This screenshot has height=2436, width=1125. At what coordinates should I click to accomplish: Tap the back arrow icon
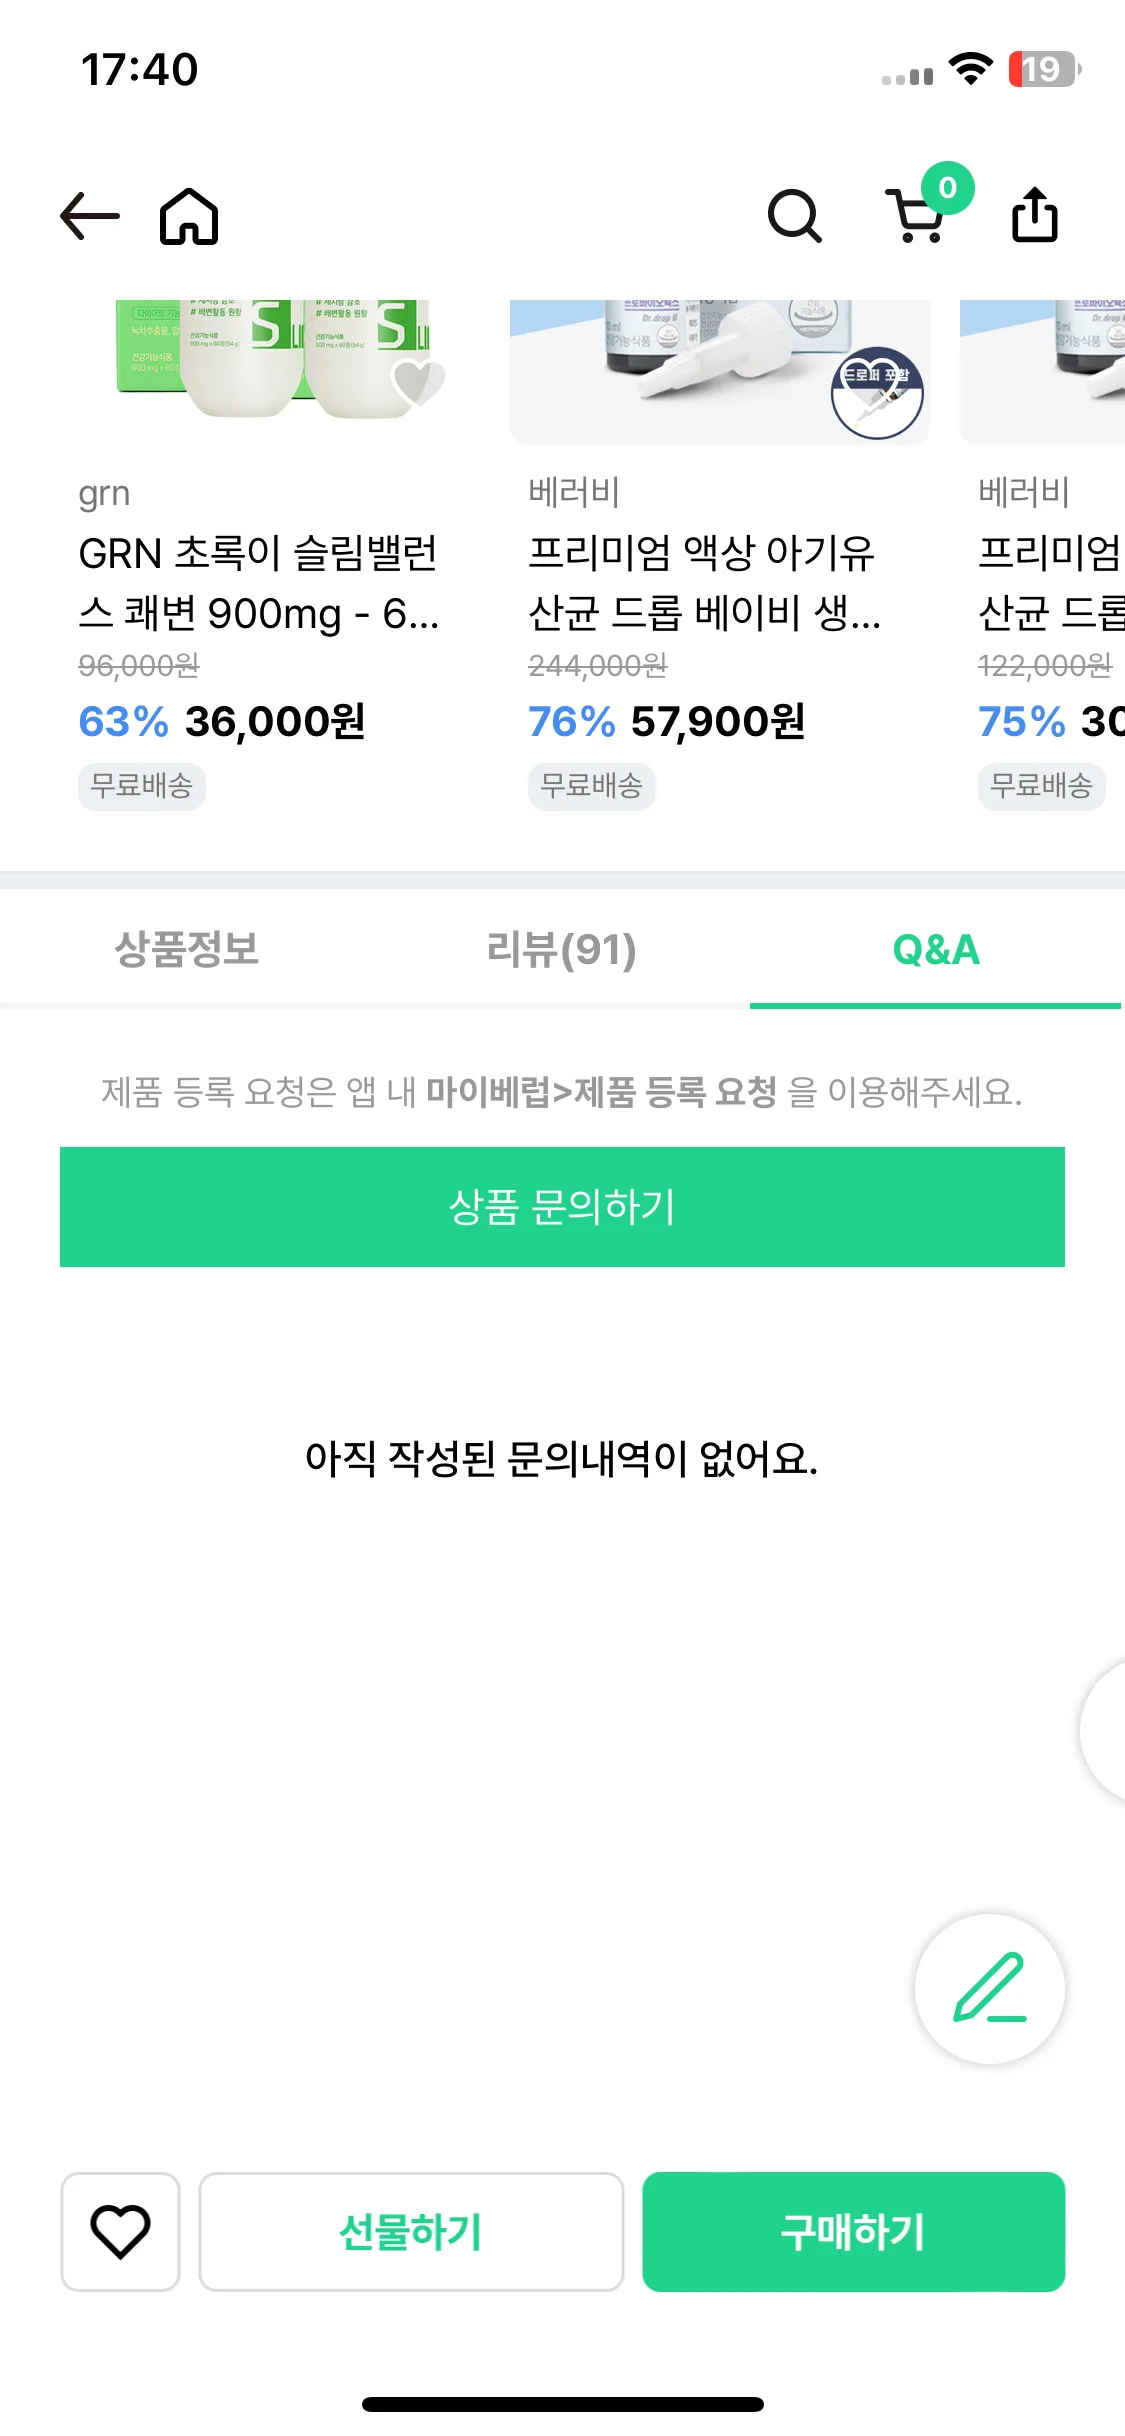click(90, 216)
